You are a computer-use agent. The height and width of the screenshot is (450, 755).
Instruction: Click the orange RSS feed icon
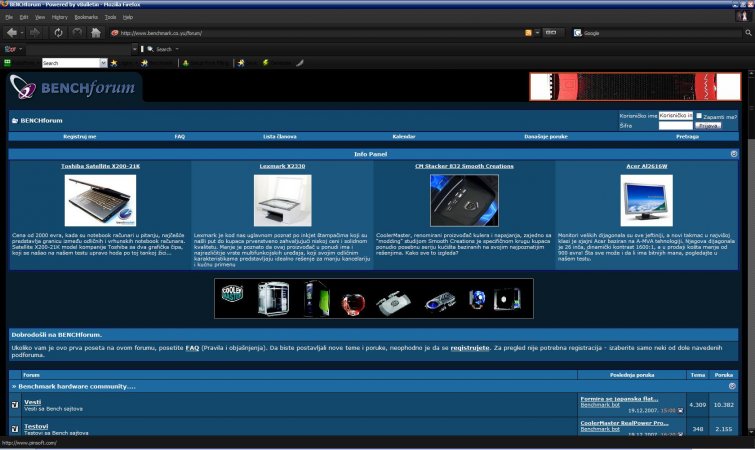point(528,33)
